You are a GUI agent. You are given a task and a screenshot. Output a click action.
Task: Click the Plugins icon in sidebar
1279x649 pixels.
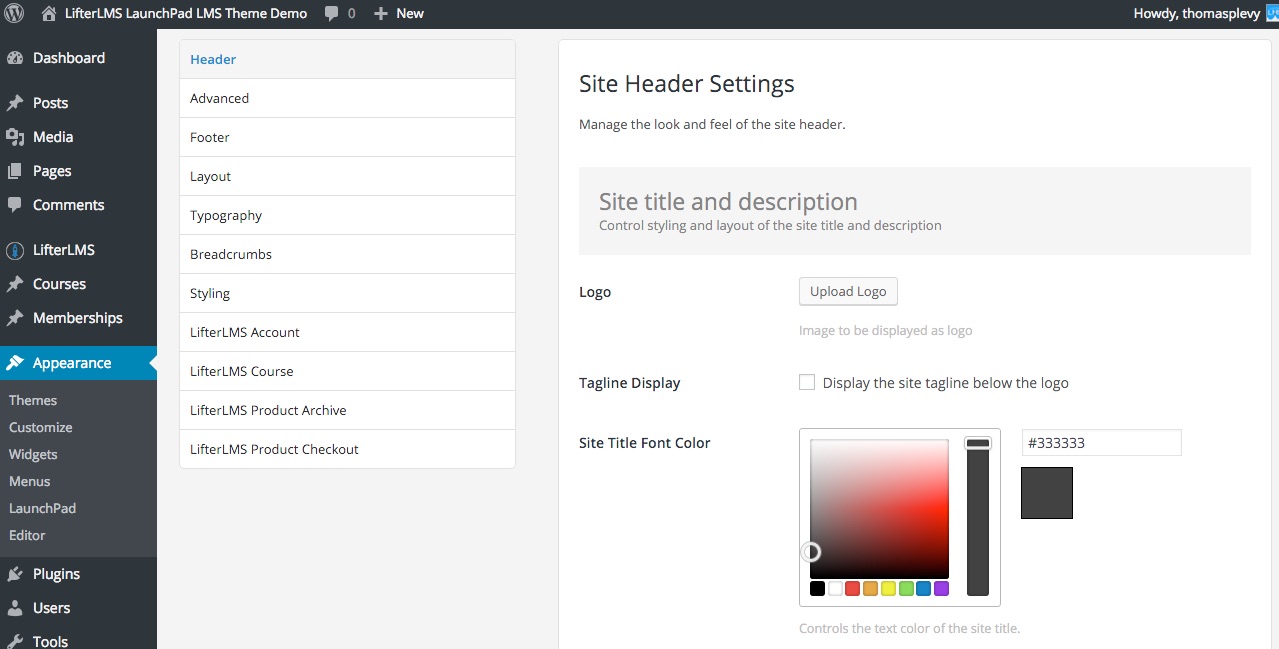(22, 573)
